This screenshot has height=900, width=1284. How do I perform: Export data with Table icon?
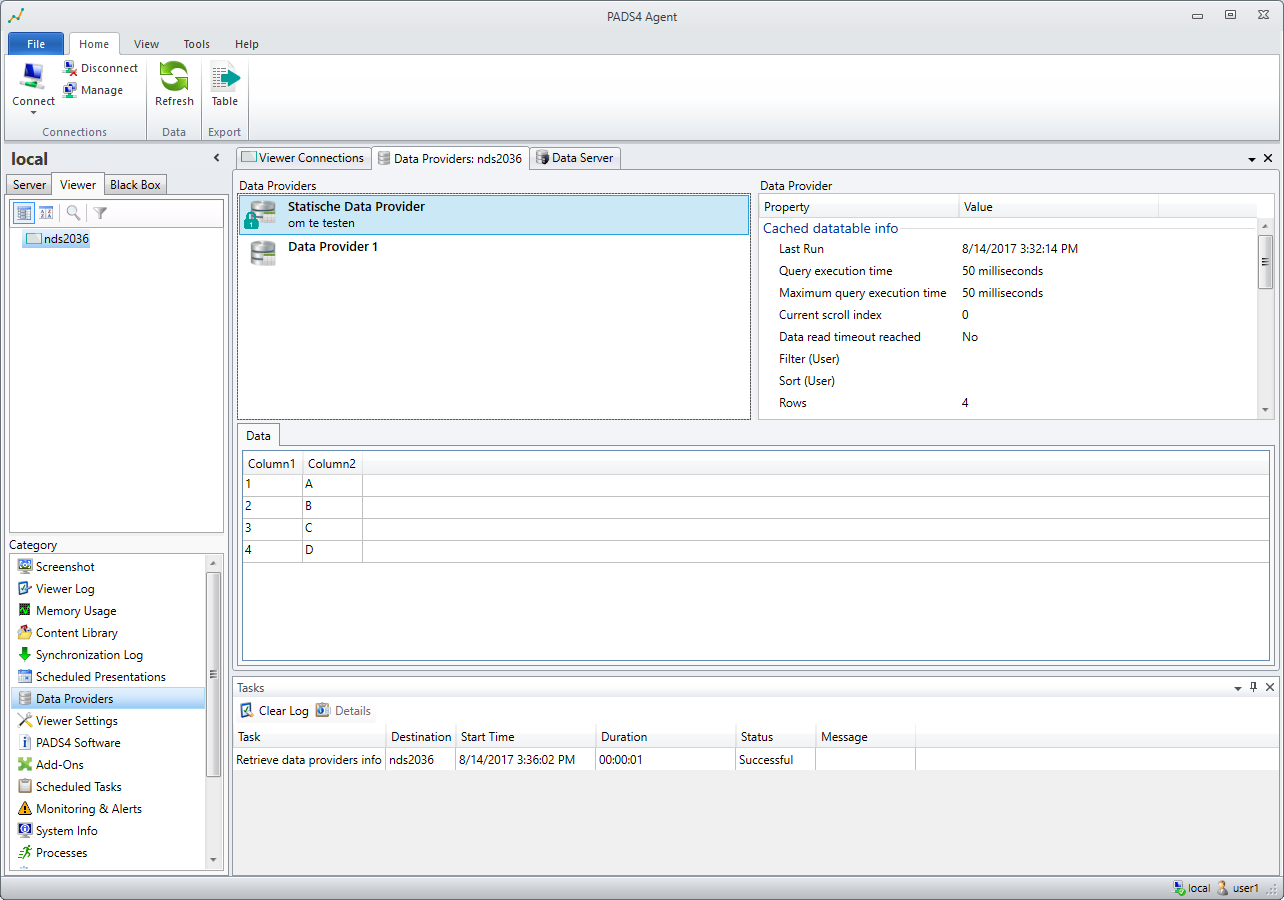(225, 84)
